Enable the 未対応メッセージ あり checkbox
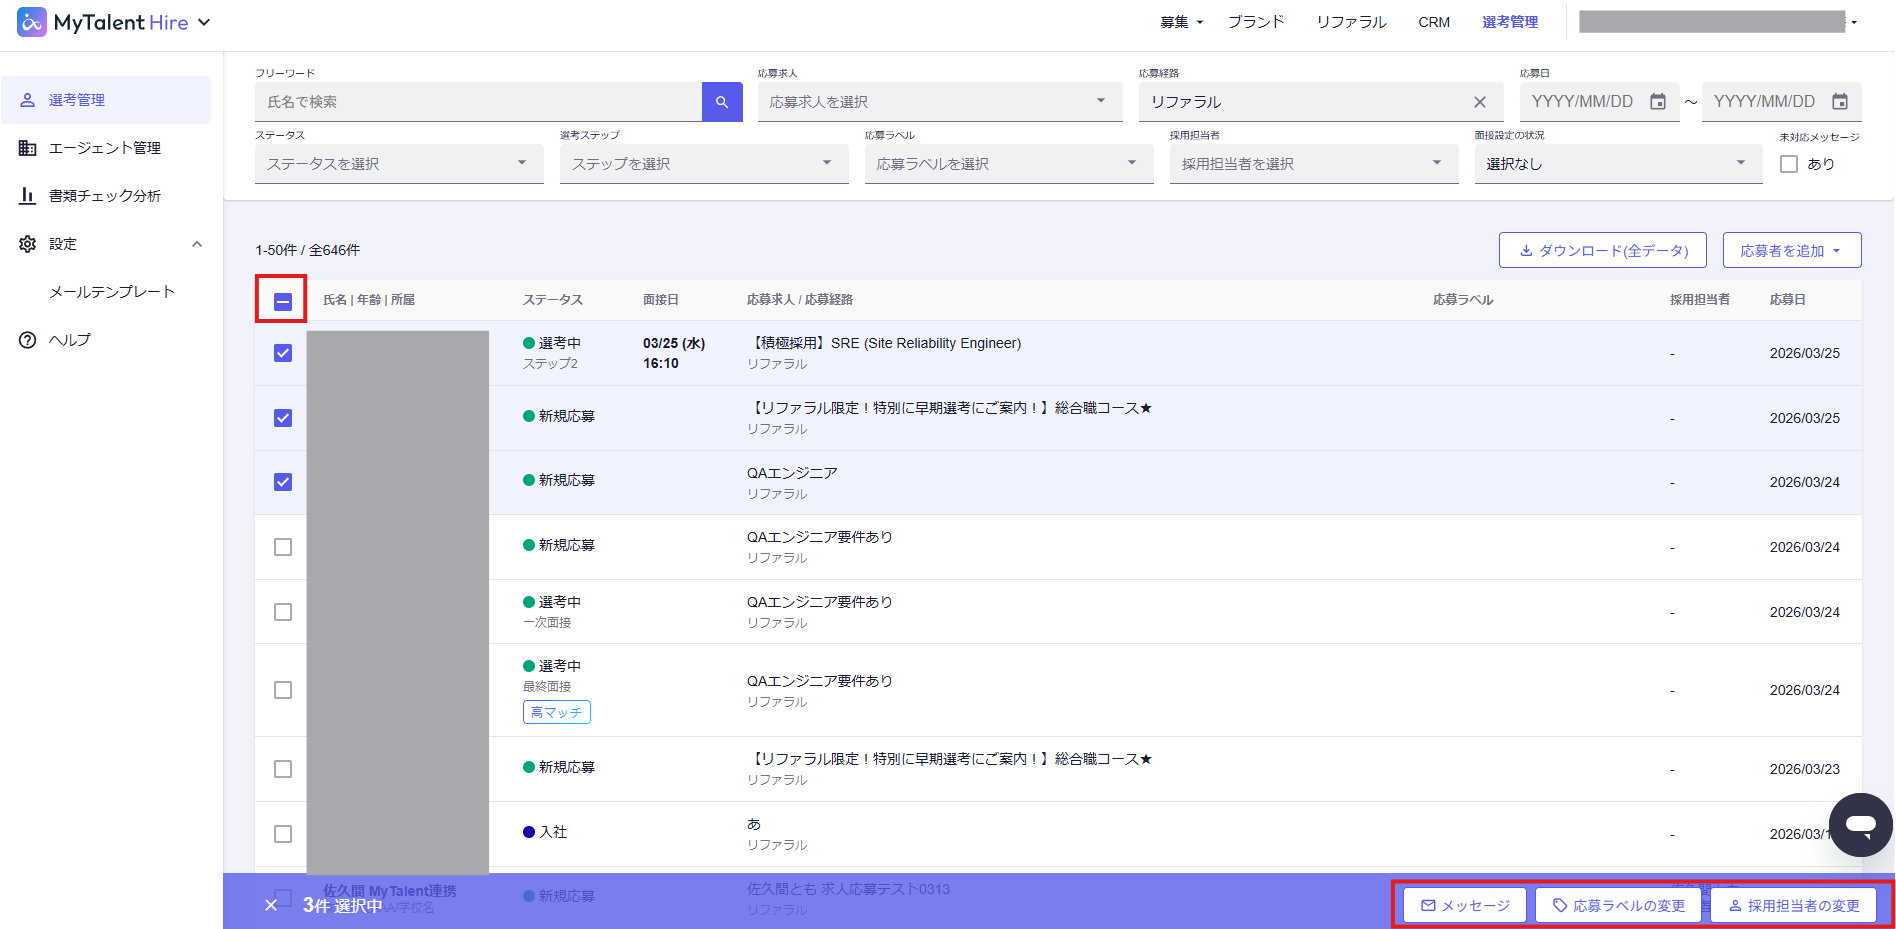1896x929 pixels. 1789,164
